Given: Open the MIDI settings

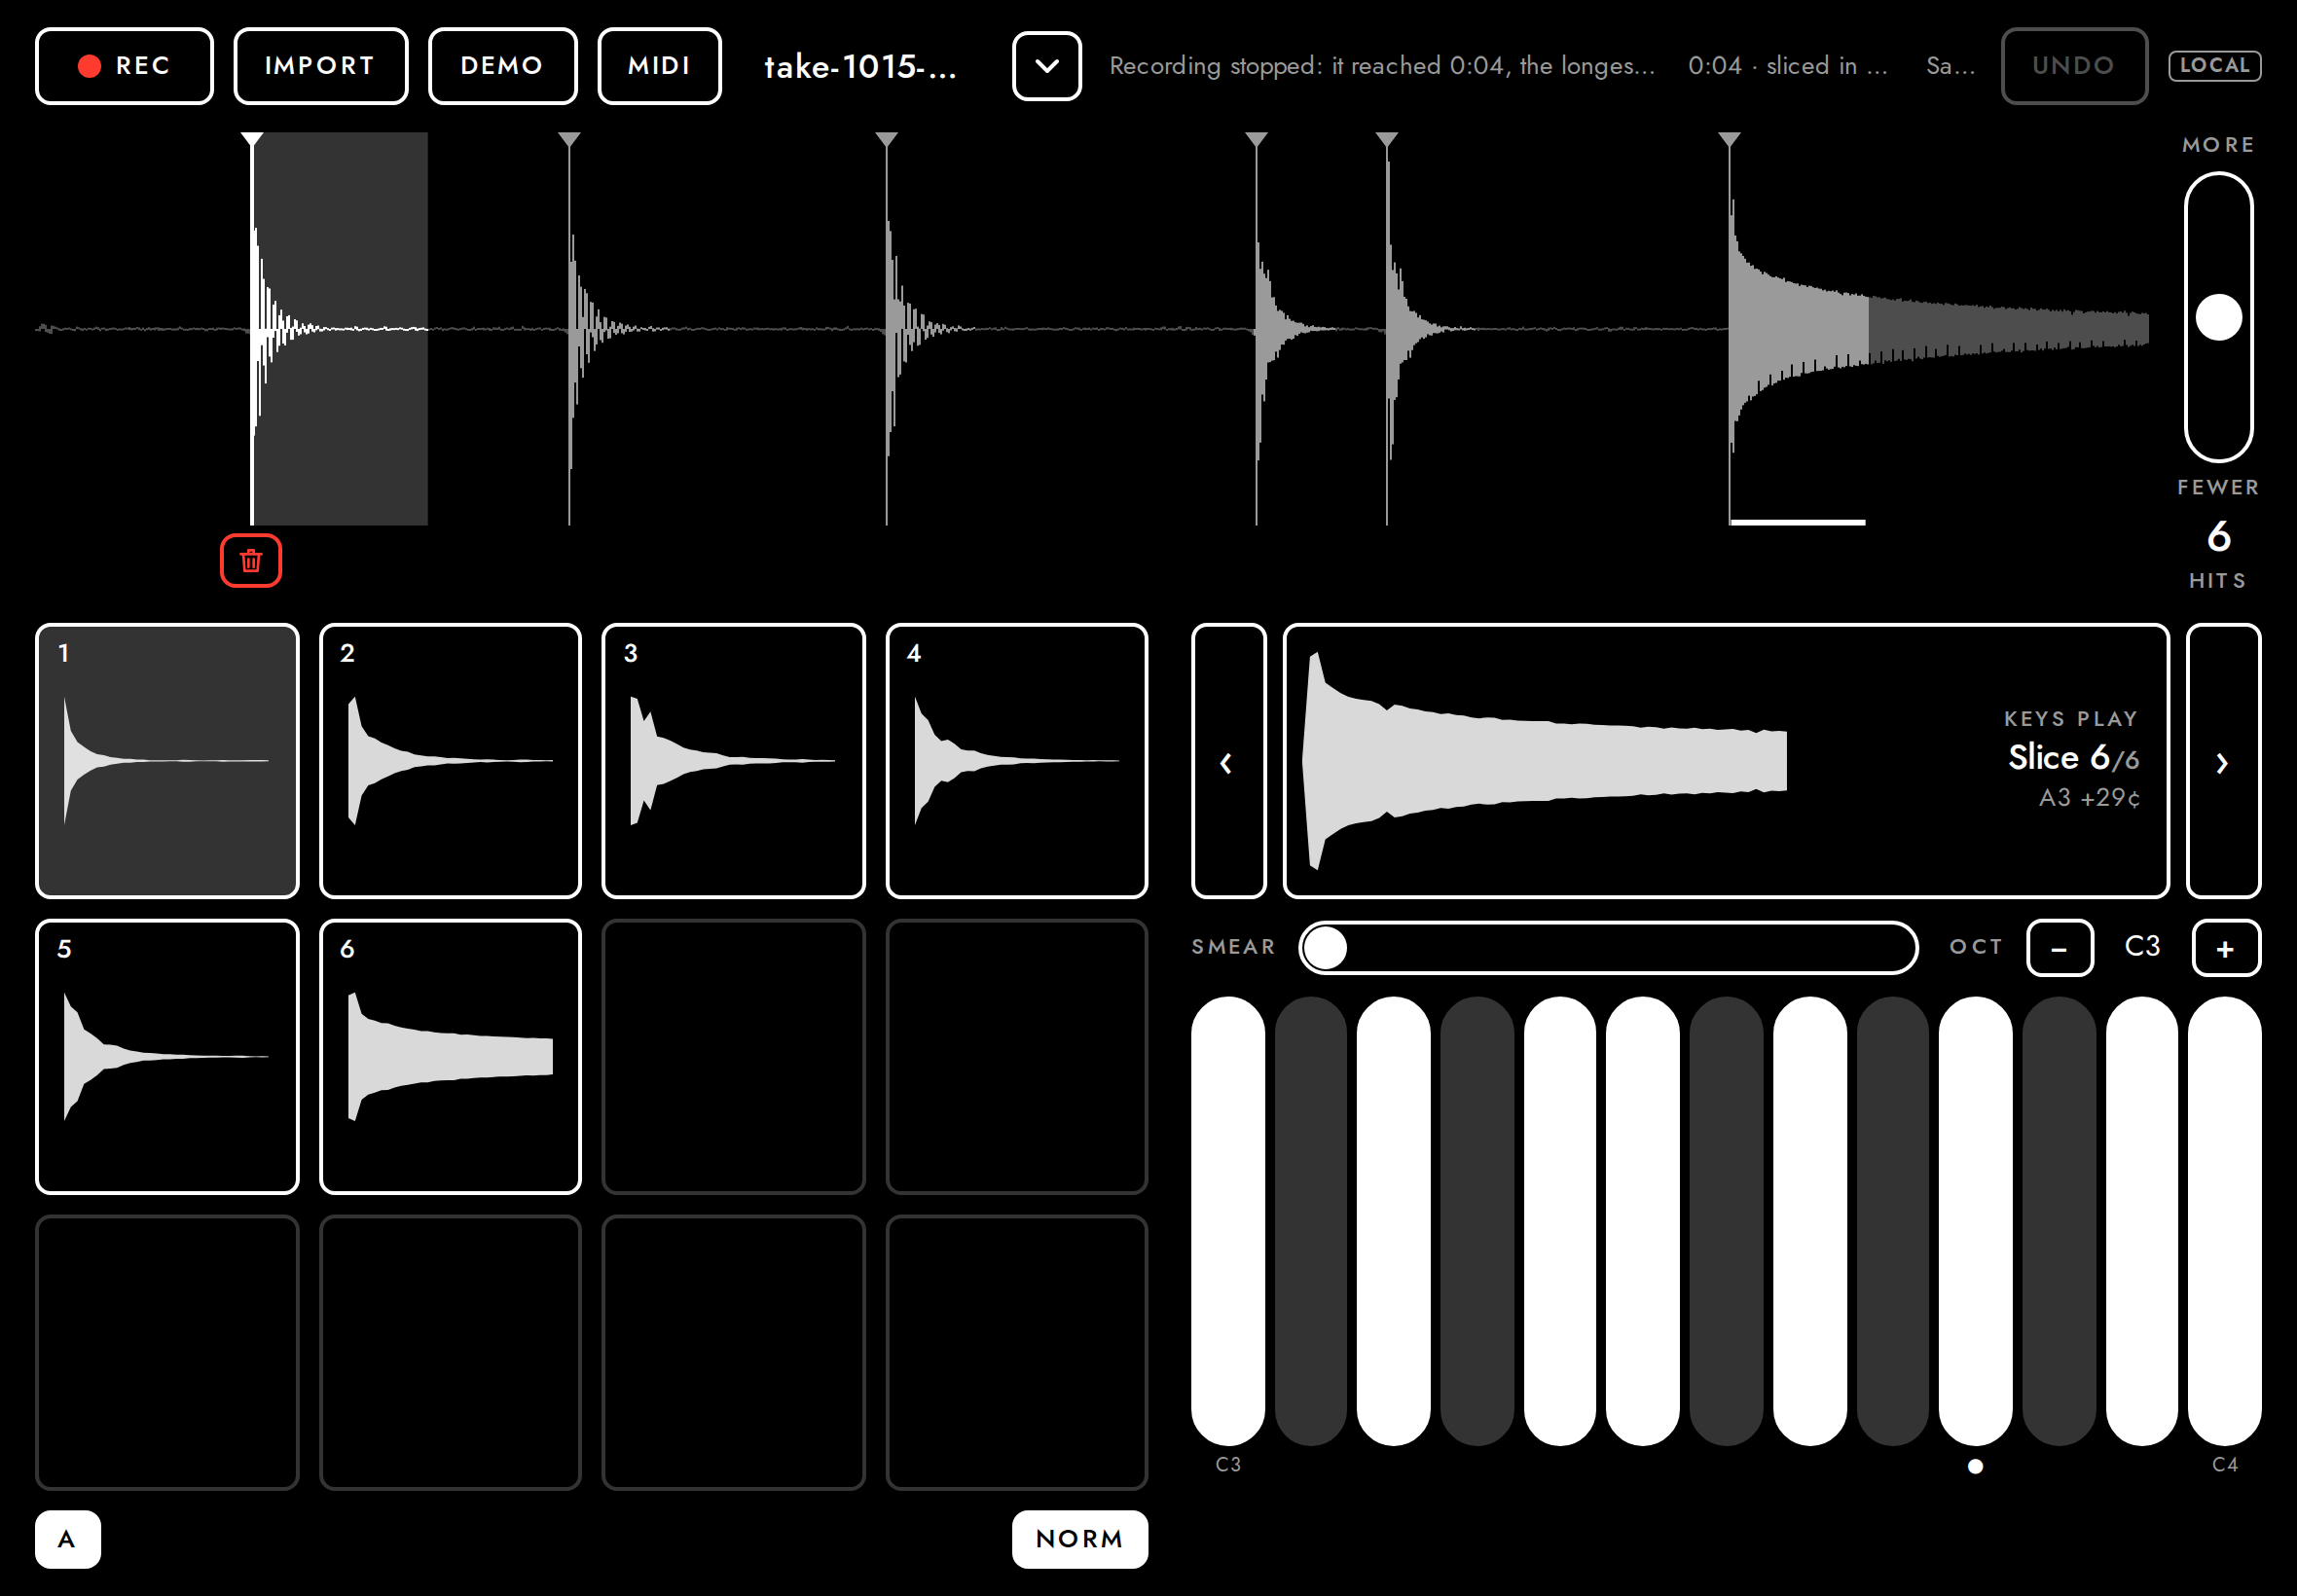Looking at the screenshot, I should point(659,66).
